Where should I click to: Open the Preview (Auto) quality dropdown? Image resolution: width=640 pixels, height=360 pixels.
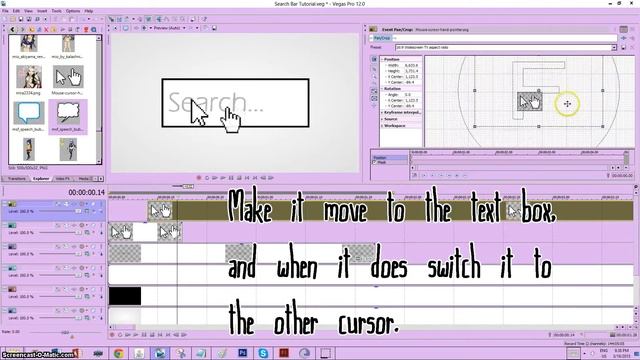(x=169, y=28)
